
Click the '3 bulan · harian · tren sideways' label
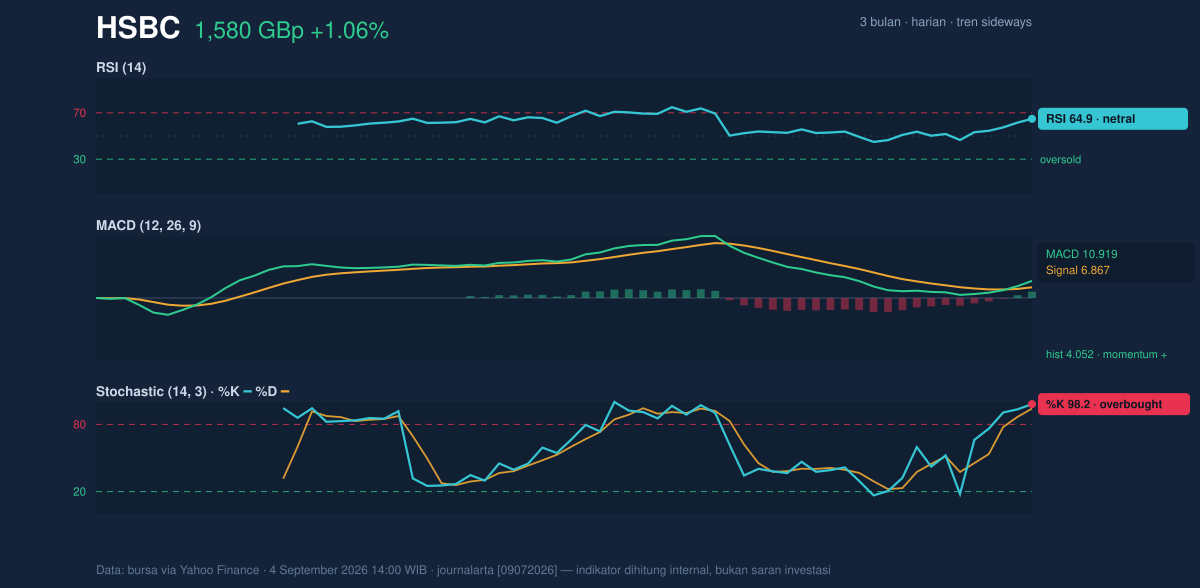pyautogui.click(x=945, y=22)
